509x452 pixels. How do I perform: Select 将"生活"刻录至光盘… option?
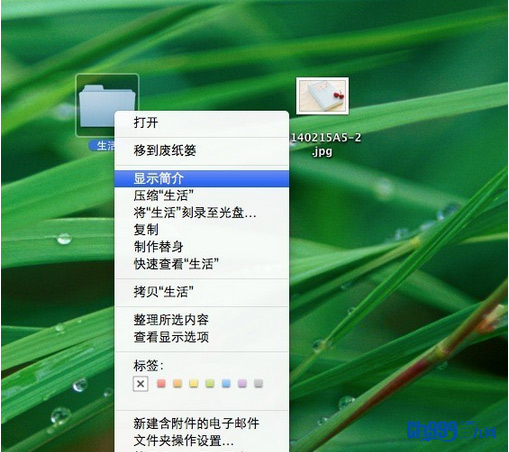202,213
